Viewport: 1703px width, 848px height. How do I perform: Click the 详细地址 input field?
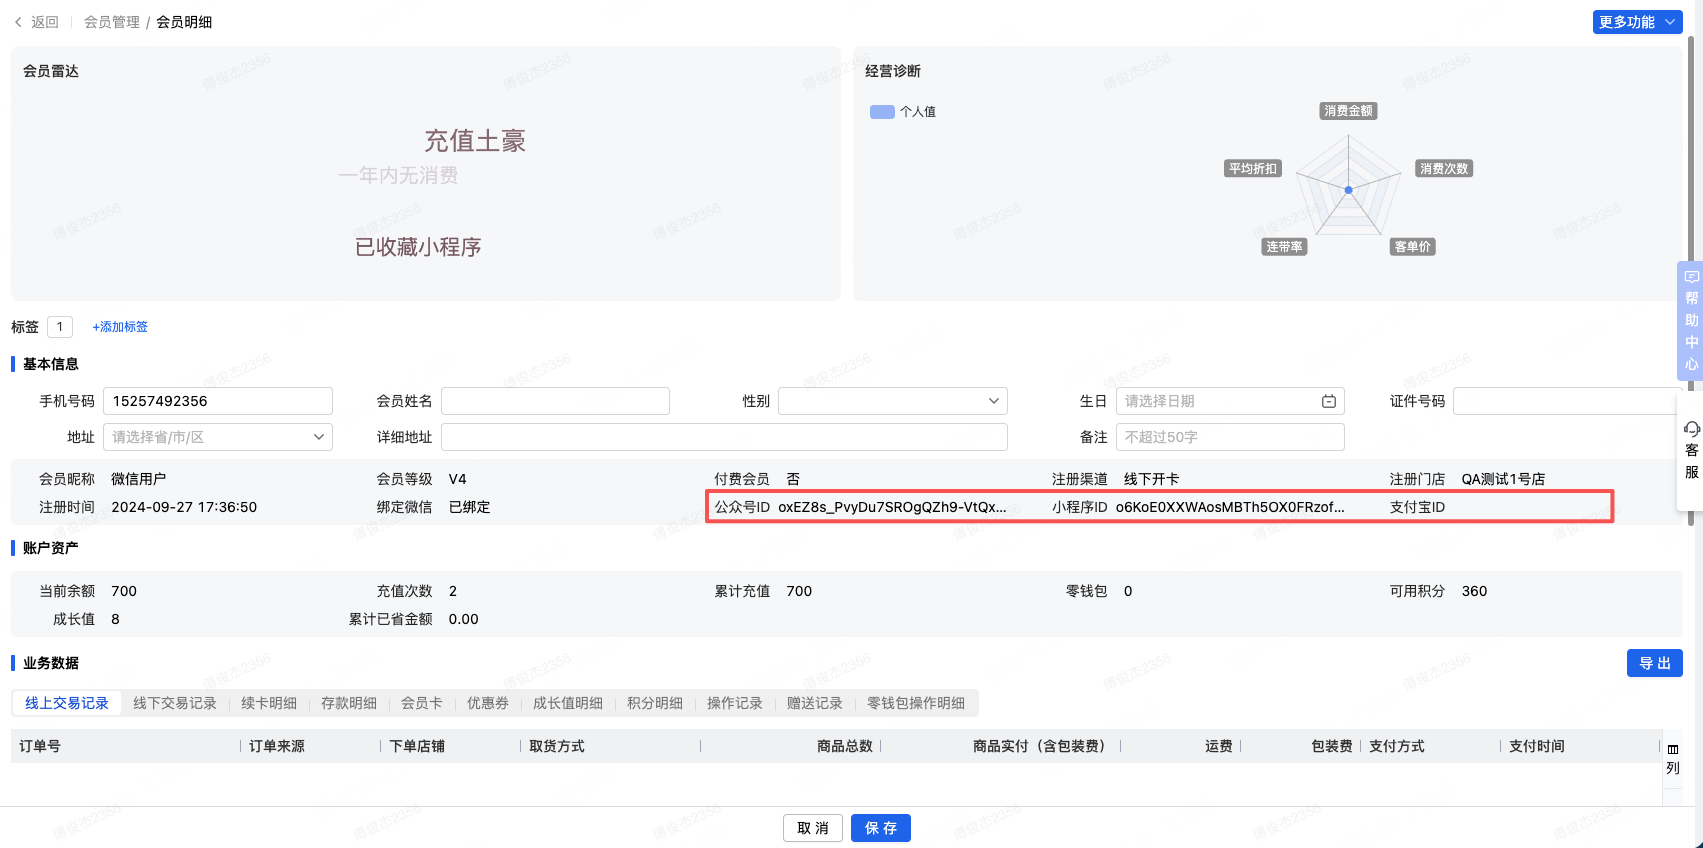[x=724, y=437]
